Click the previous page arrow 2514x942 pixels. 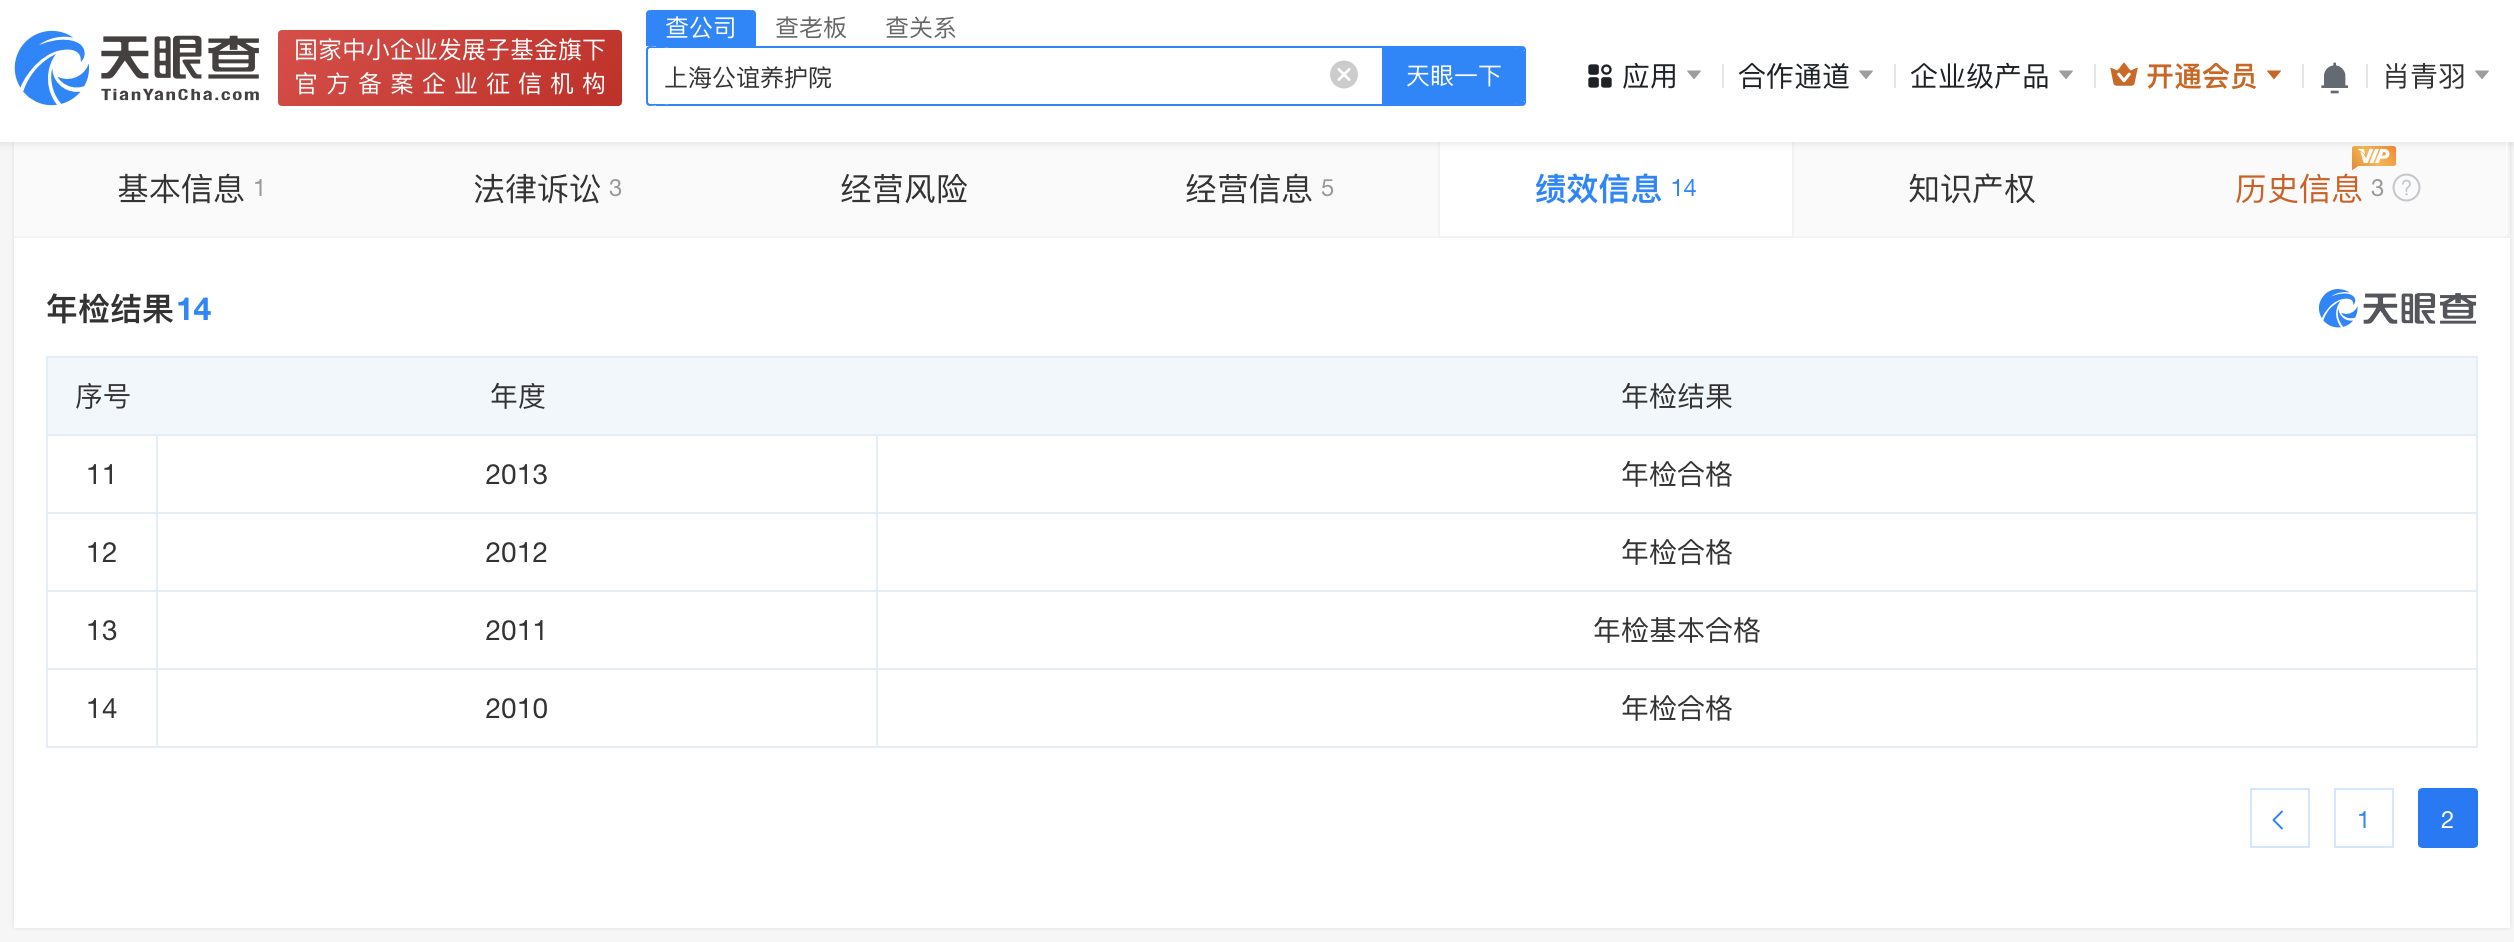(2280, 818)
